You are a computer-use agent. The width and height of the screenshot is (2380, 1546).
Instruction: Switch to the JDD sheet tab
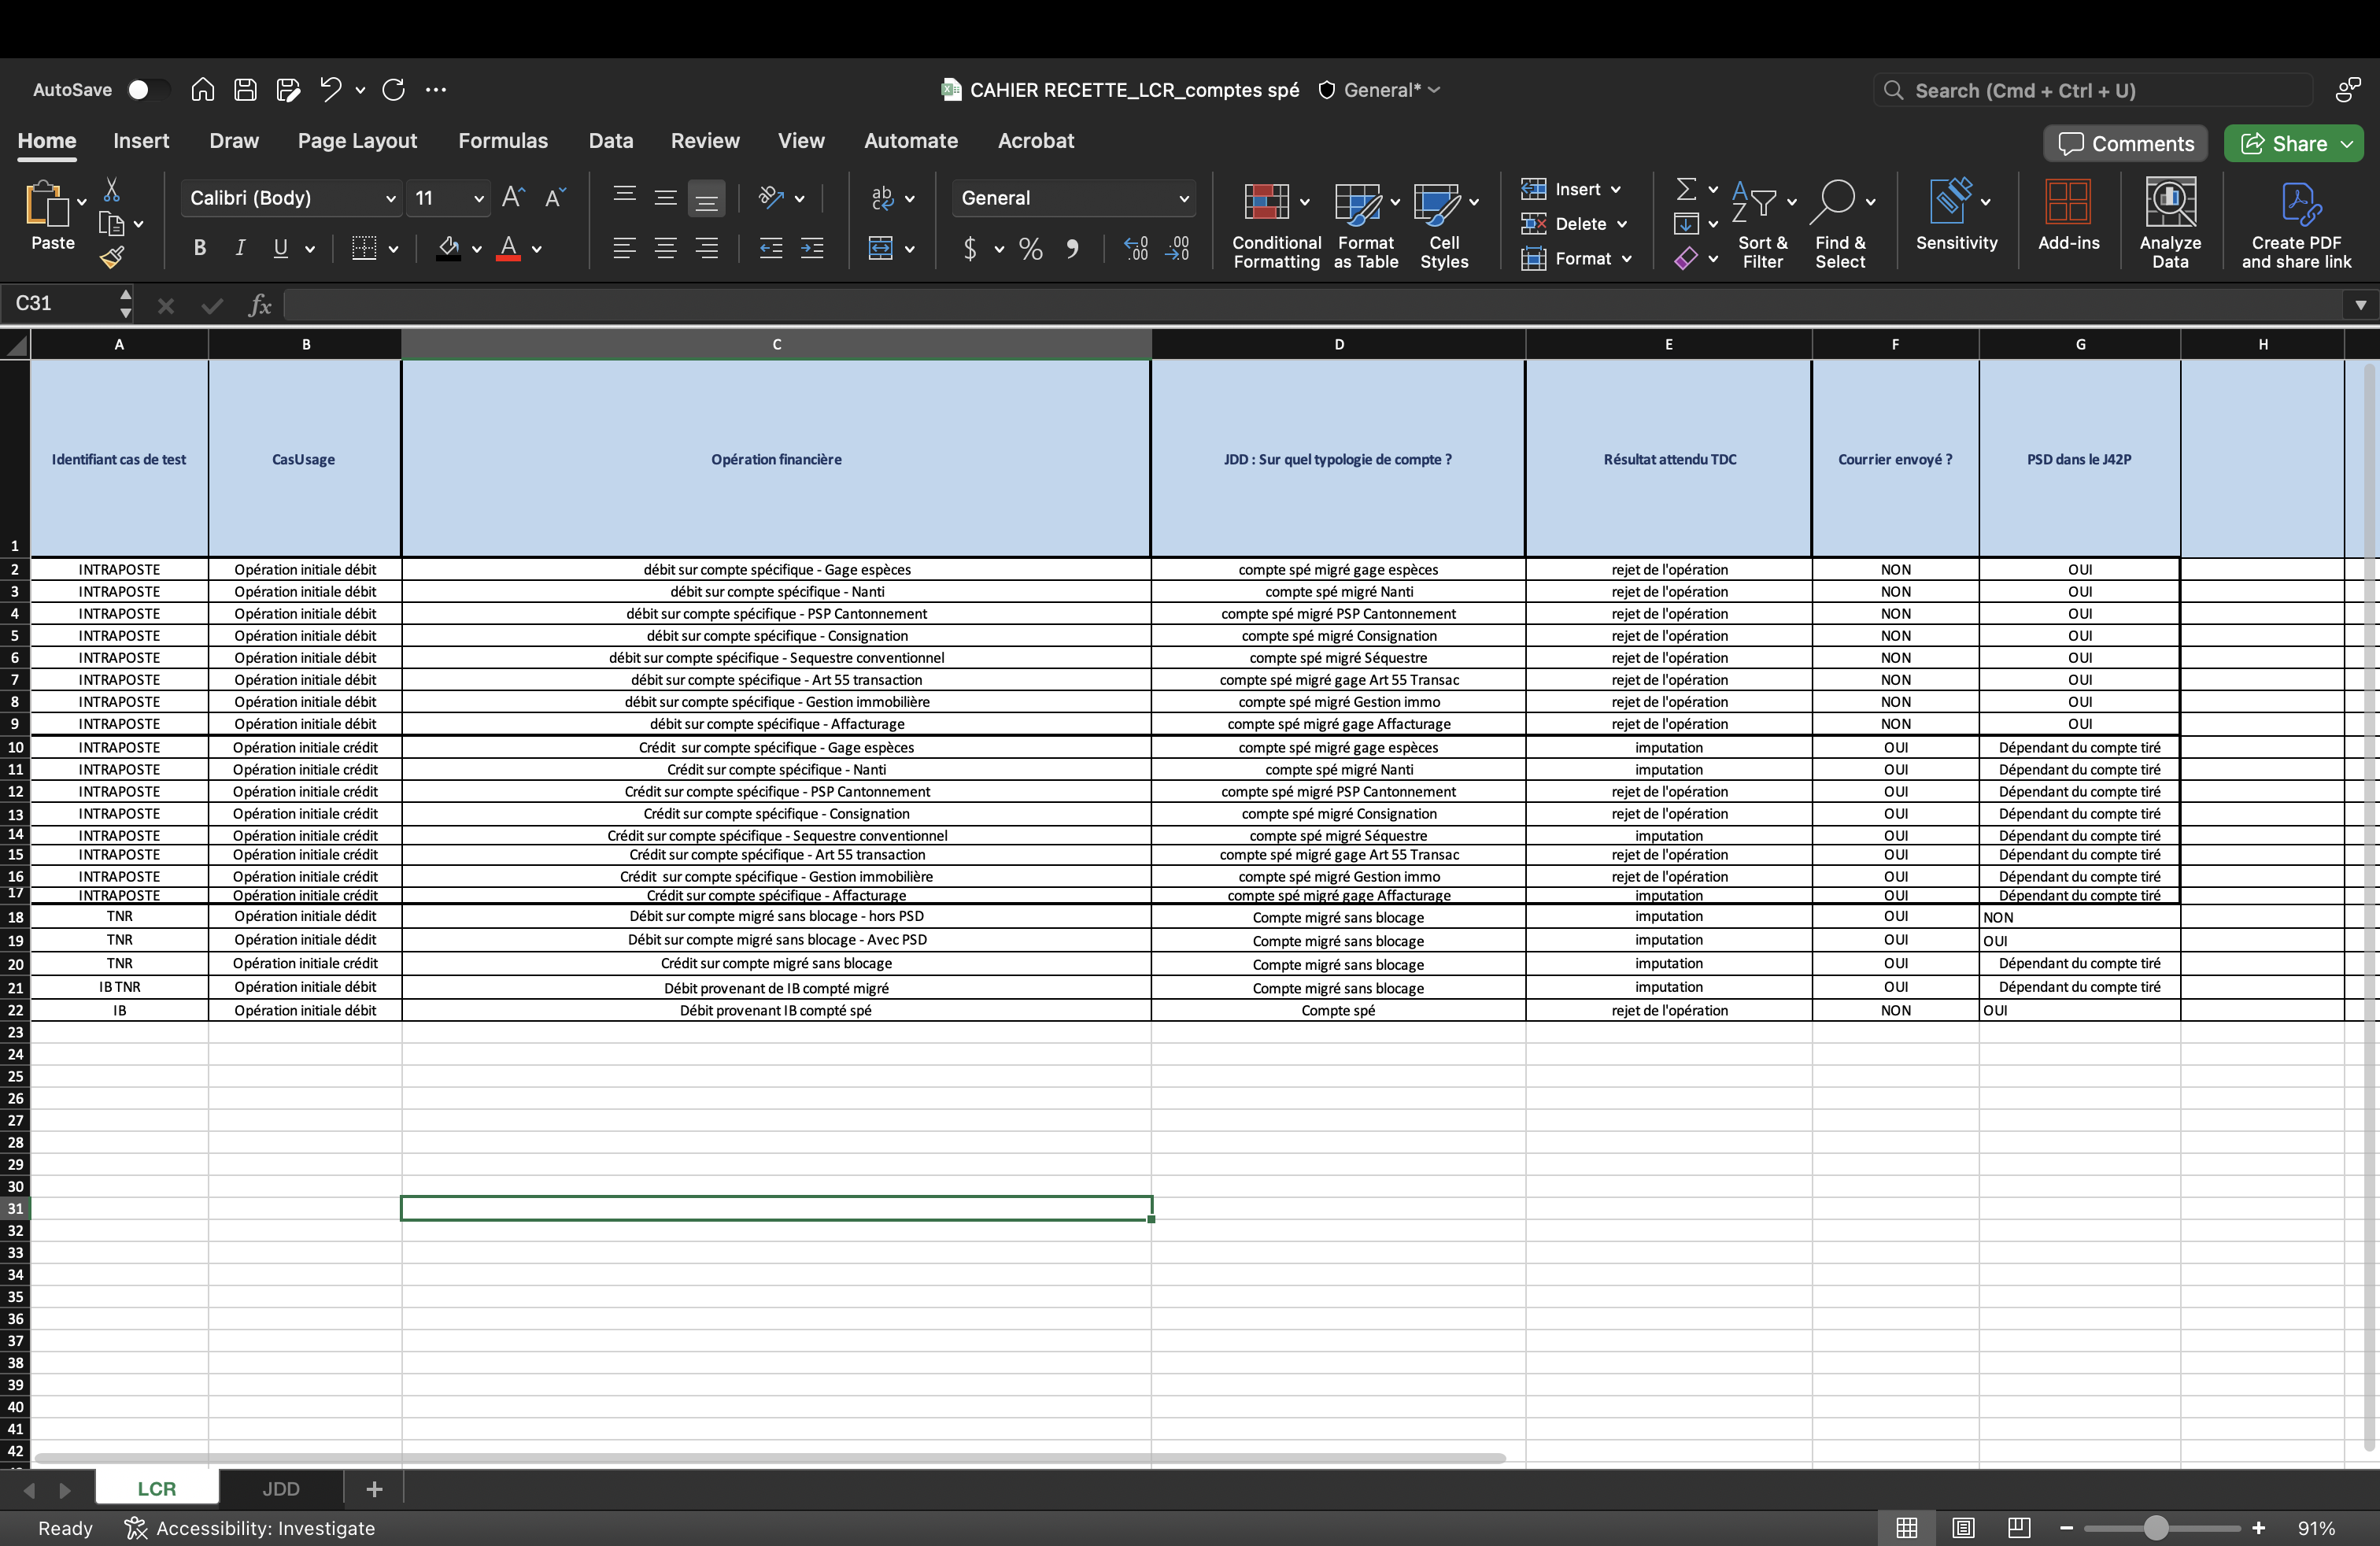click(x=281, y=1488)
